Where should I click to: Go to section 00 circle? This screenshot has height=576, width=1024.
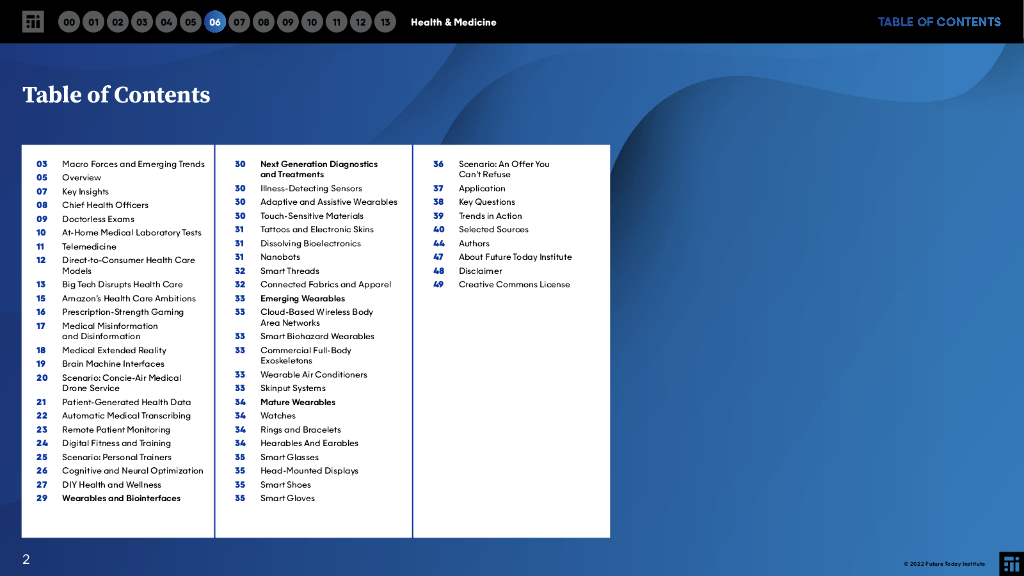[x=69, y=22]
